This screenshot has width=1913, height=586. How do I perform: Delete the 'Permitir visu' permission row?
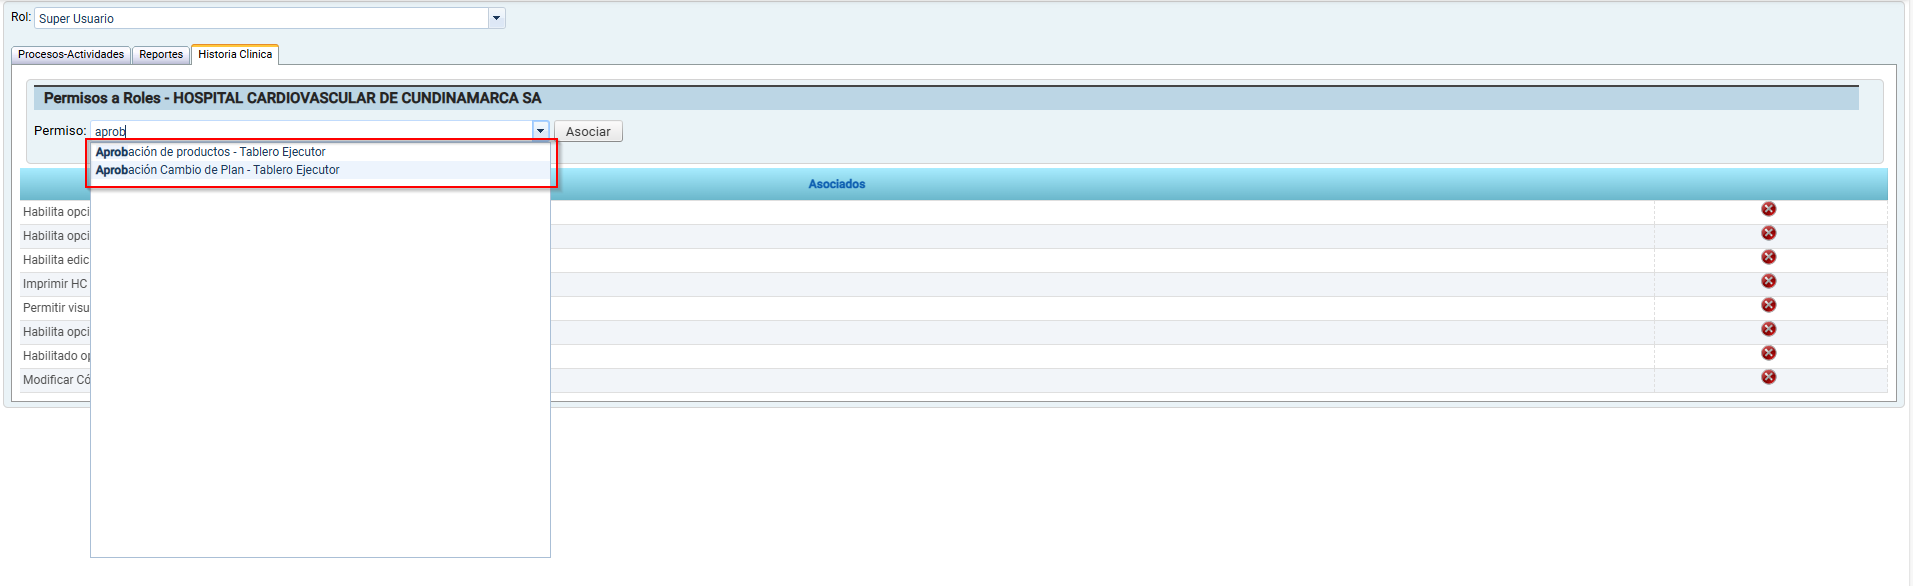pyautogui.click(x=1768, y=305)
